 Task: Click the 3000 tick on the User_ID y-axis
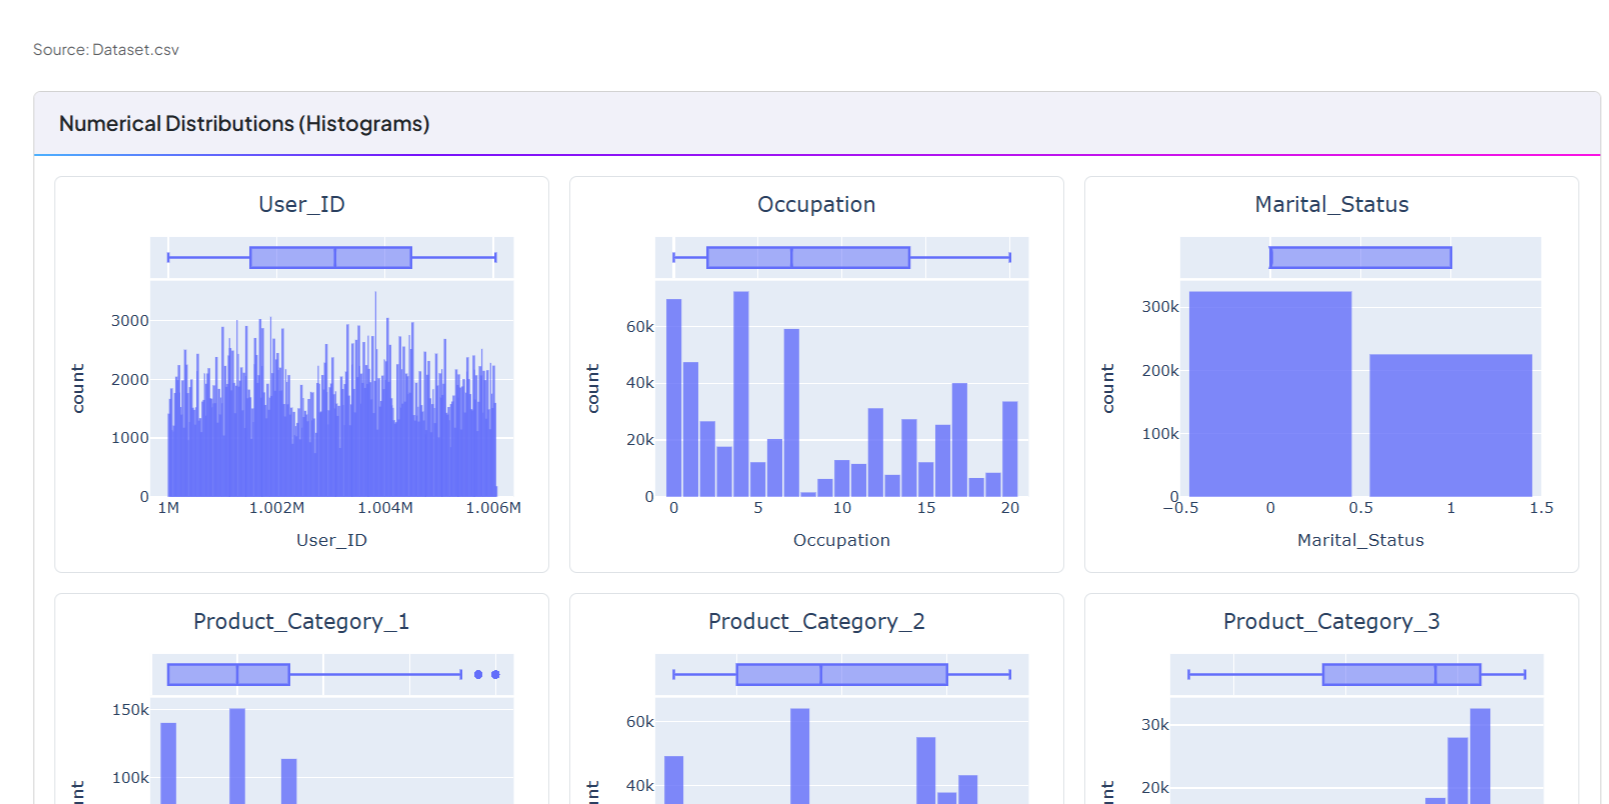coord(130,321)
